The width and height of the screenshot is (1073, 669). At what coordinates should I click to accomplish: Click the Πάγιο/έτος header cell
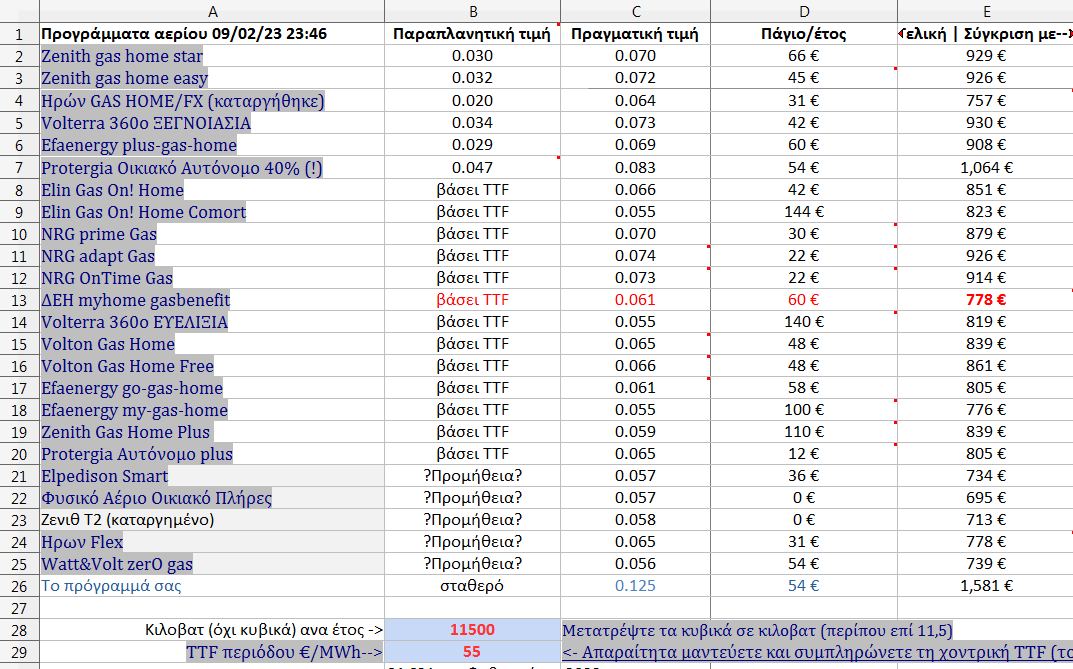tap(804, 34)
